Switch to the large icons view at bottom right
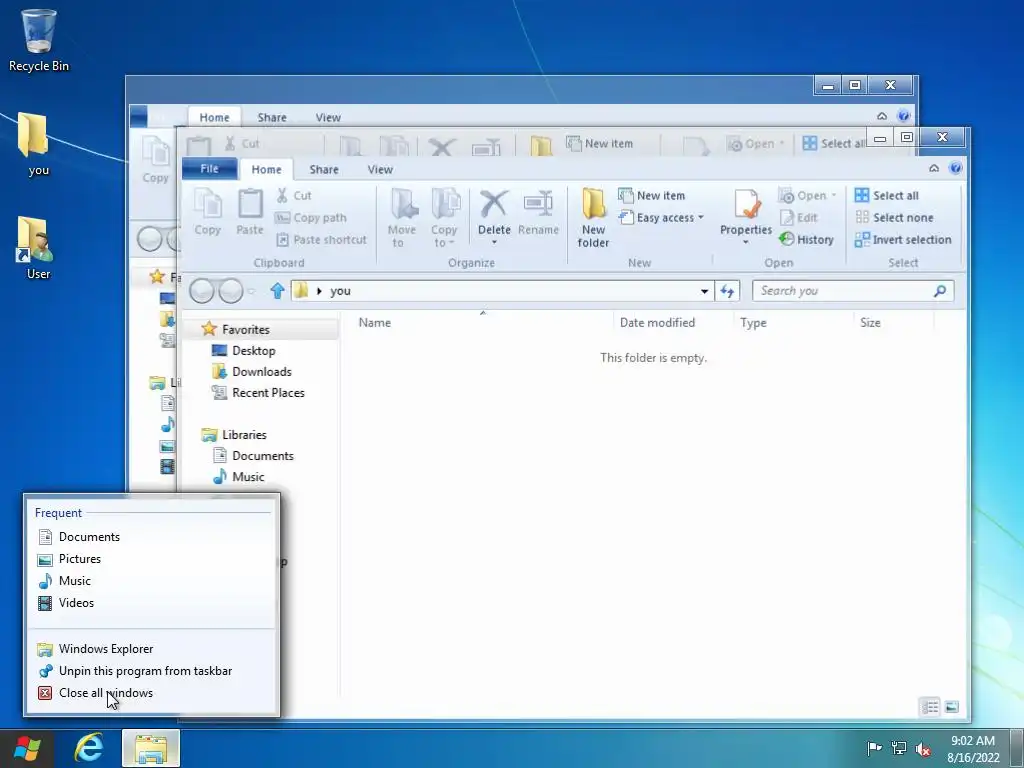1024x768 pixels. click(952, 707)
